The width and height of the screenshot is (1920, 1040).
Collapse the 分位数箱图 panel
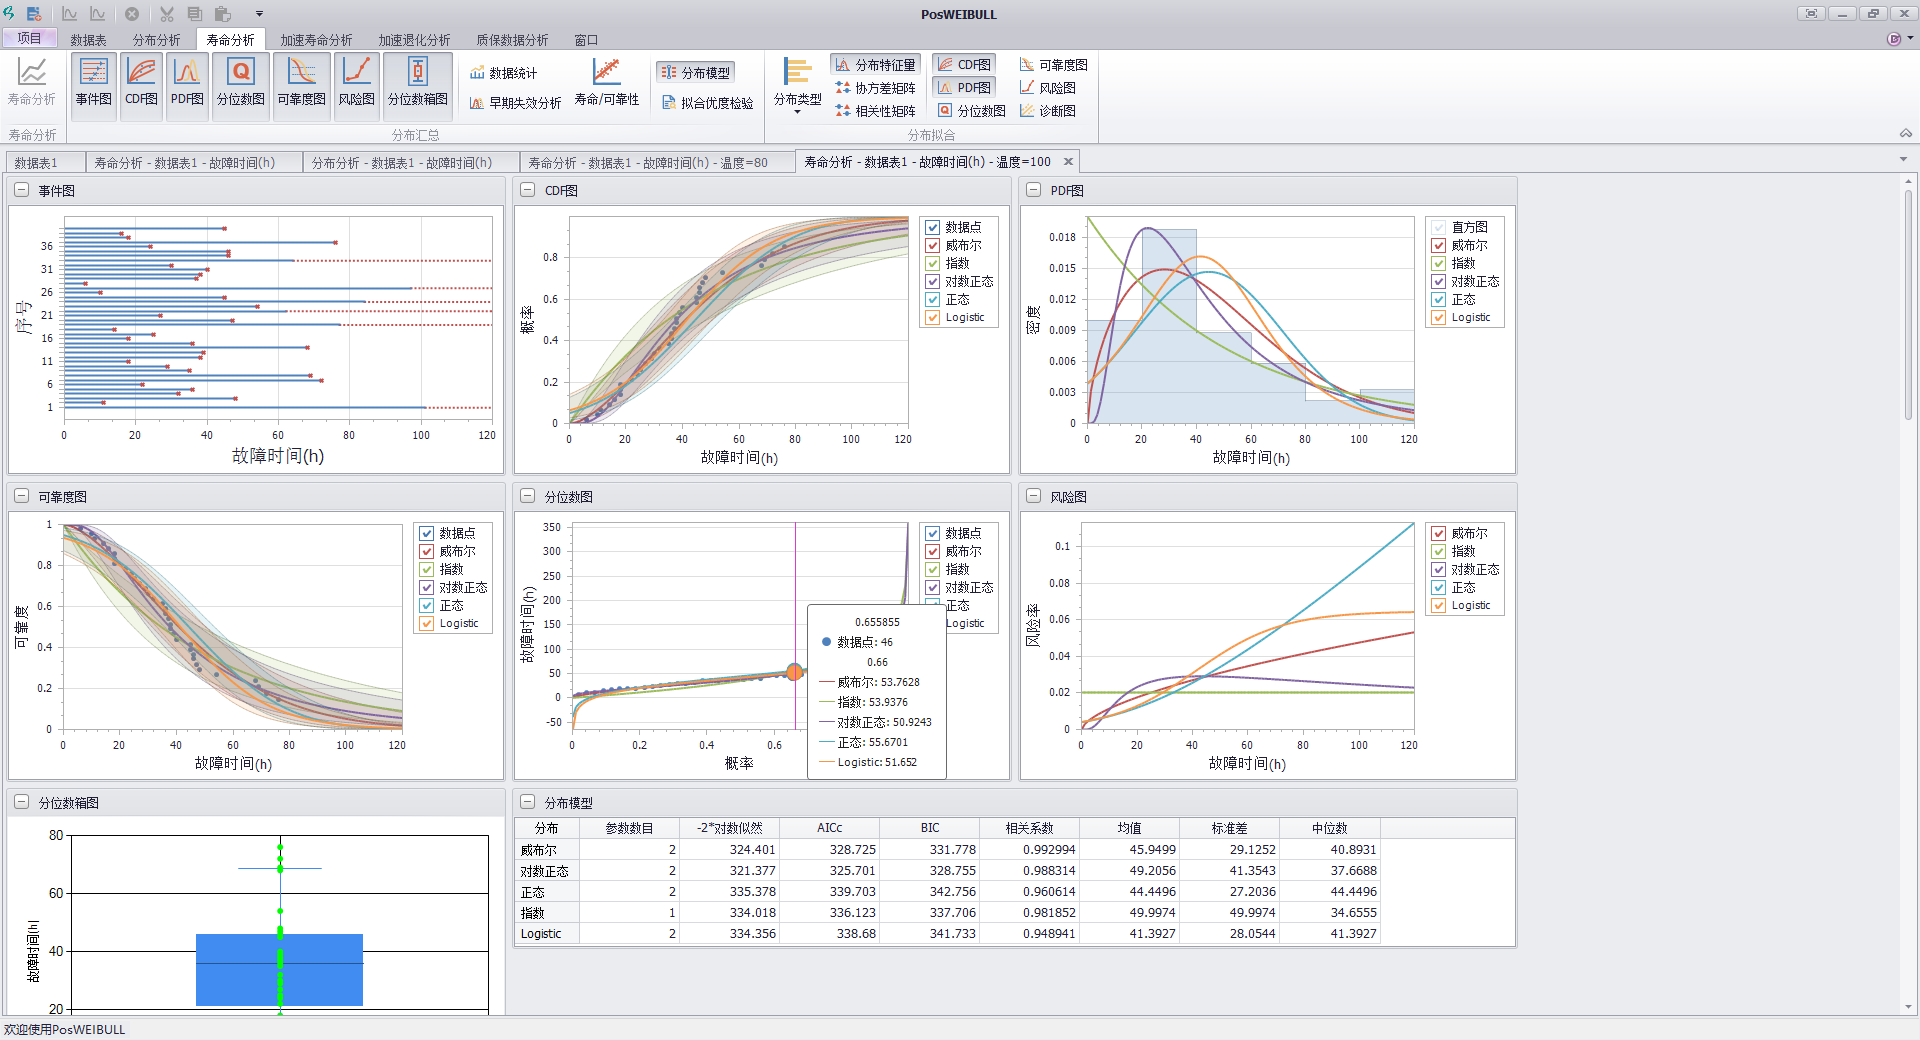click(x=21, y=802)
